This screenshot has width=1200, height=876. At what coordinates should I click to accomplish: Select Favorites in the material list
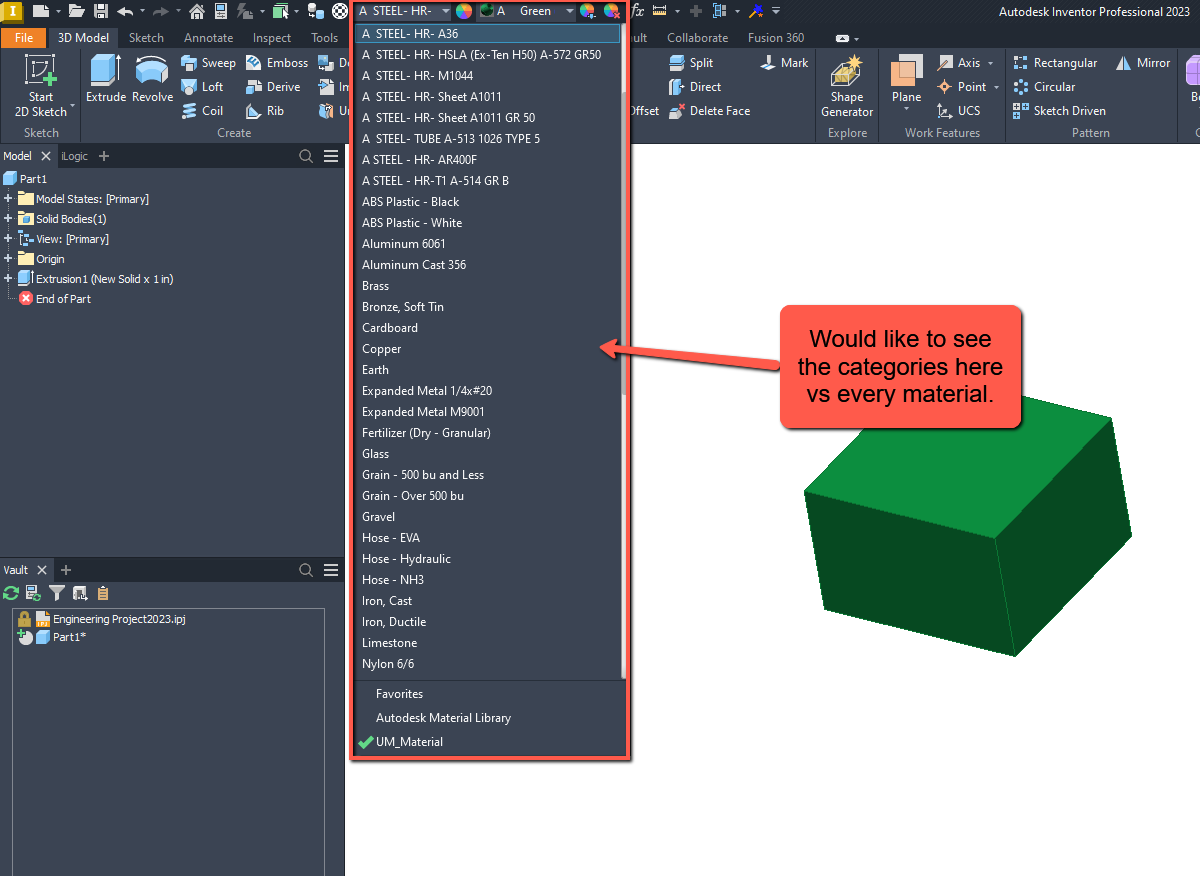398,693
